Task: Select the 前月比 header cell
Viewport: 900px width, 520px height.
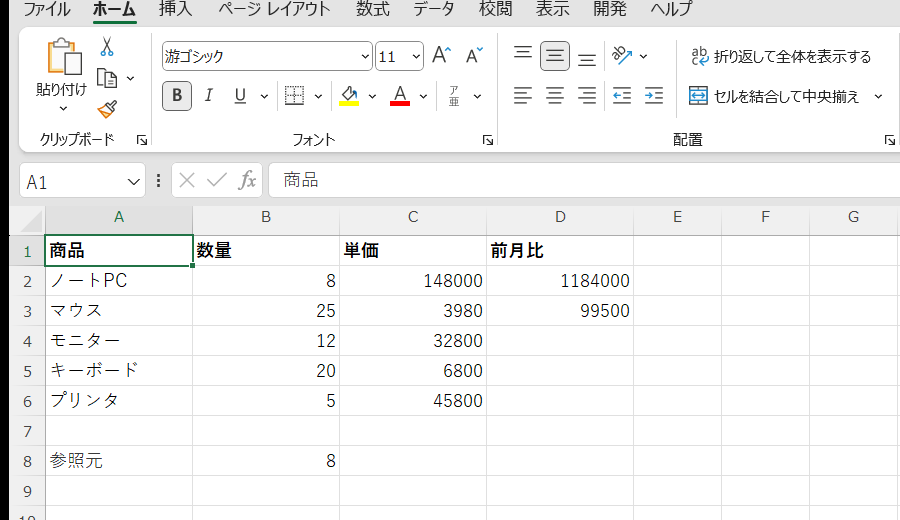Action: [x=560, y=251]
